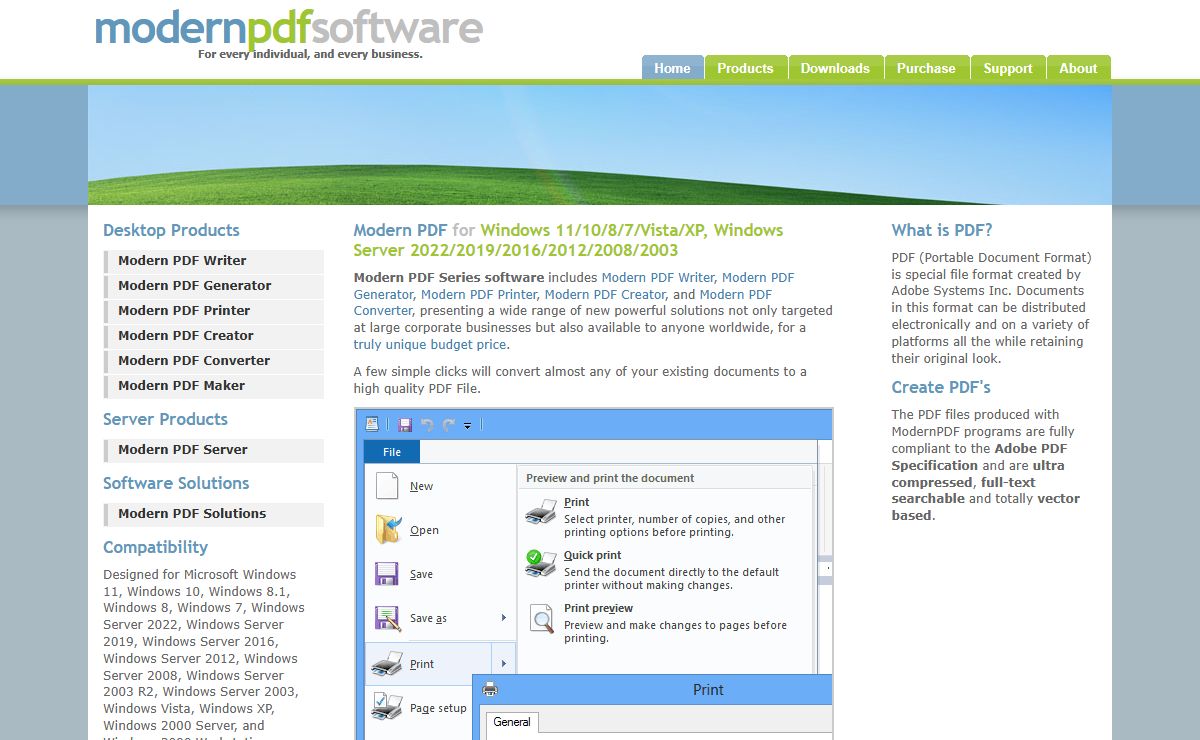The height and width of the screenshot is (740, 1200).
Task: Open Modern PDF Printer in sidebar
Action: click(213, 311)
